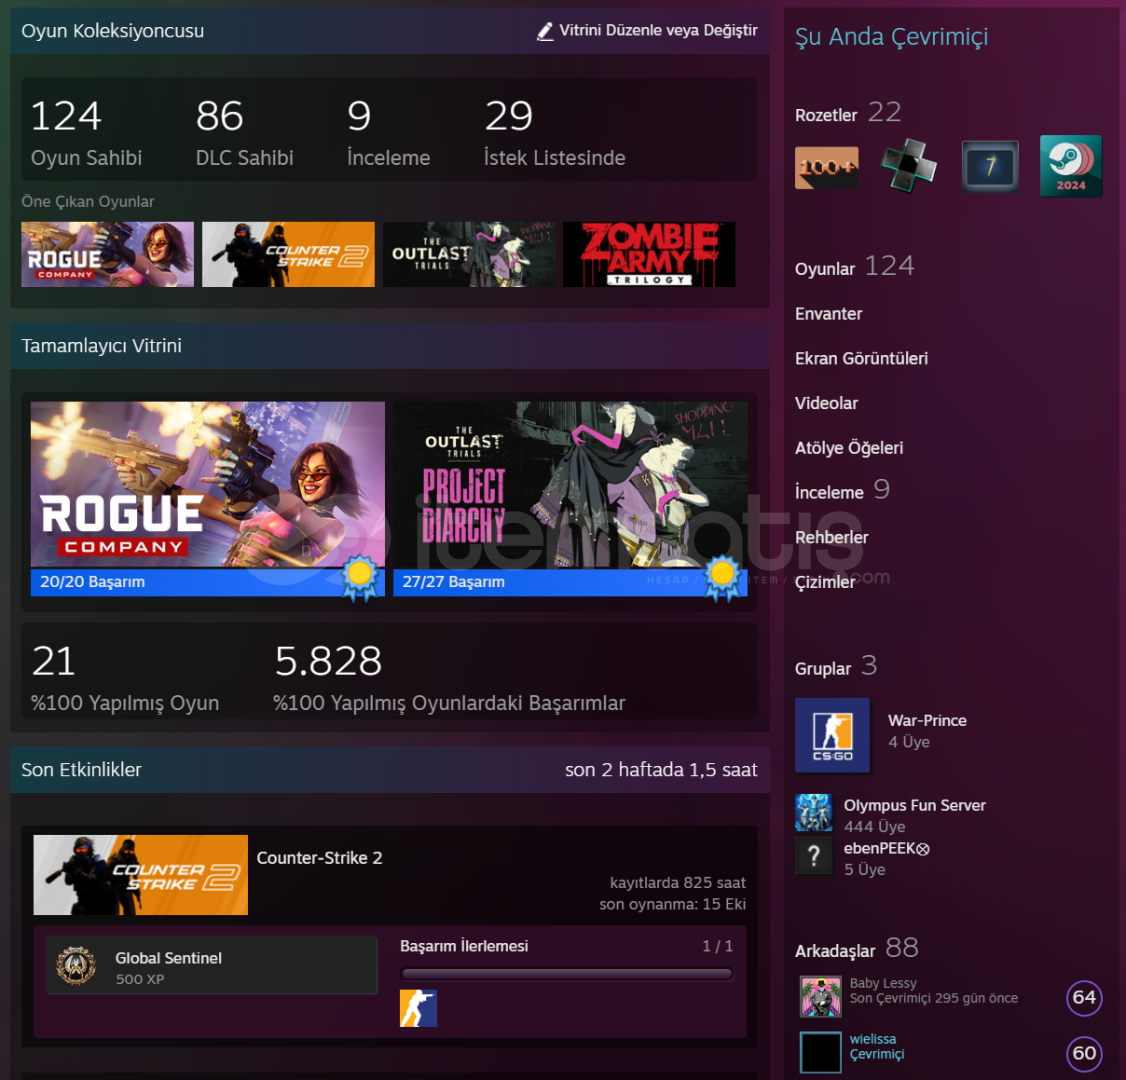
Task: Click the 86 DLC Sahibi stat
Action: tap(244, 133)
